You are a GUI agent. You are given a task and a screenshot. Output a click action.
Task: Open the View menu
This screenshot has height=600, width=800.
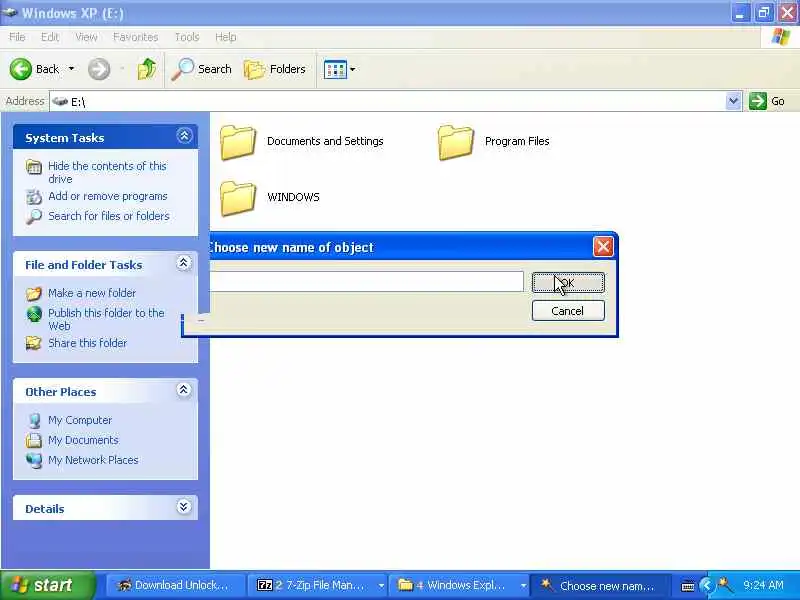point(86,37)
